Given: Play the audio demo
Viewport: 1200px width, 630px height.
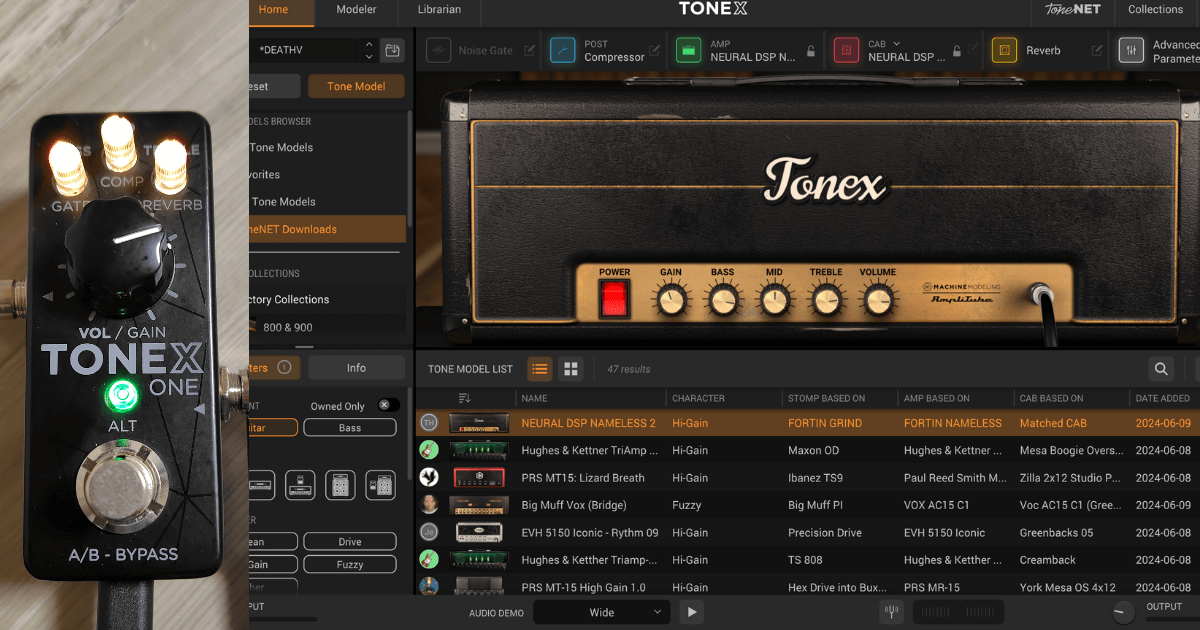Looking at the screenshot, I should pos(692,612).
